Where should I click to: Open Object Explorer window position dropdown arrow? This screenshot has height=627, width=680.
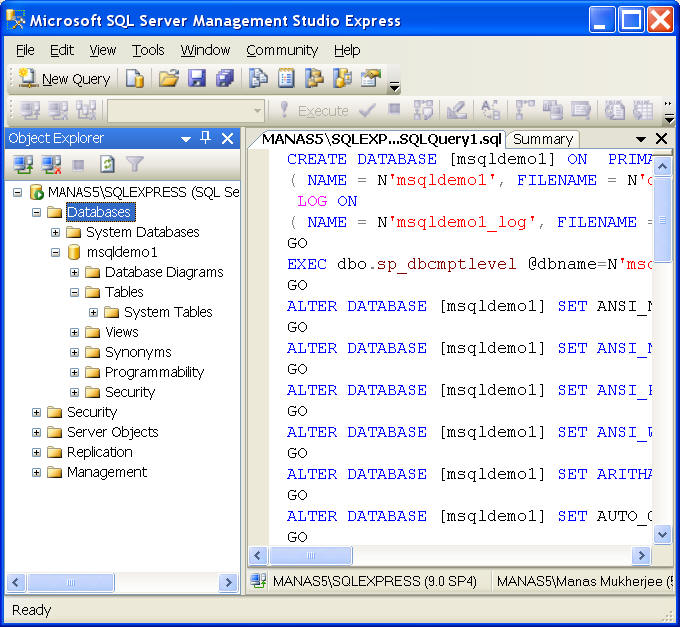186,139
